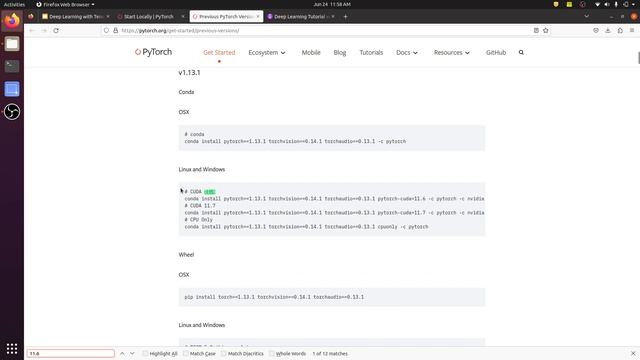
Task: Click the find-in-page search field
Action: (71, 353)
